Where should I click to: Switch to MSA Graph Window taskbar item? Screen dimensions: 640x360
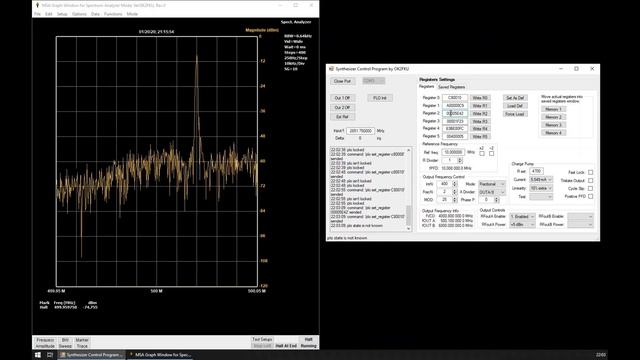click(160, 355)
